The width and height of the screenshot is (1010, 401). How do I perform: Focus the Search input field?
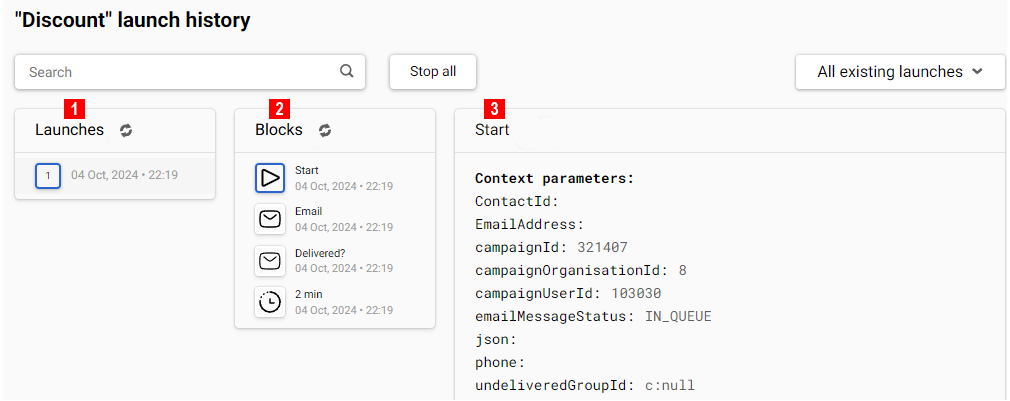[x=190, y=71]
